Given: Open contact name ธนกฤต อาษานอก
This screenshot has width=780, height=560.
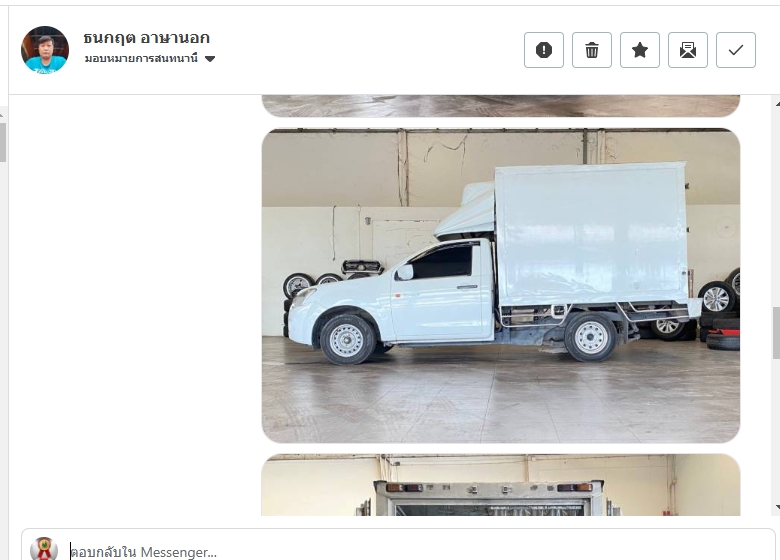Looking at the screenshot, I should point(146,38).
